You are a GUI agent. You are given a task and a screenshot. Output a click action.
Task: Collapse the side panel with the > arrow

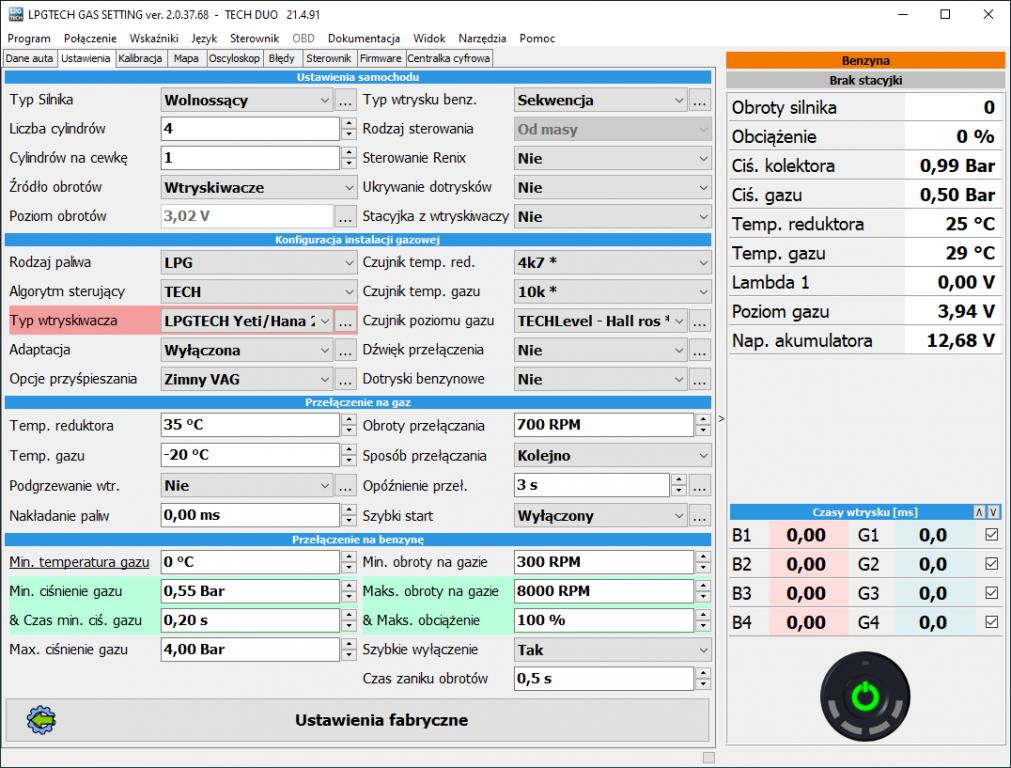(721, 418)
